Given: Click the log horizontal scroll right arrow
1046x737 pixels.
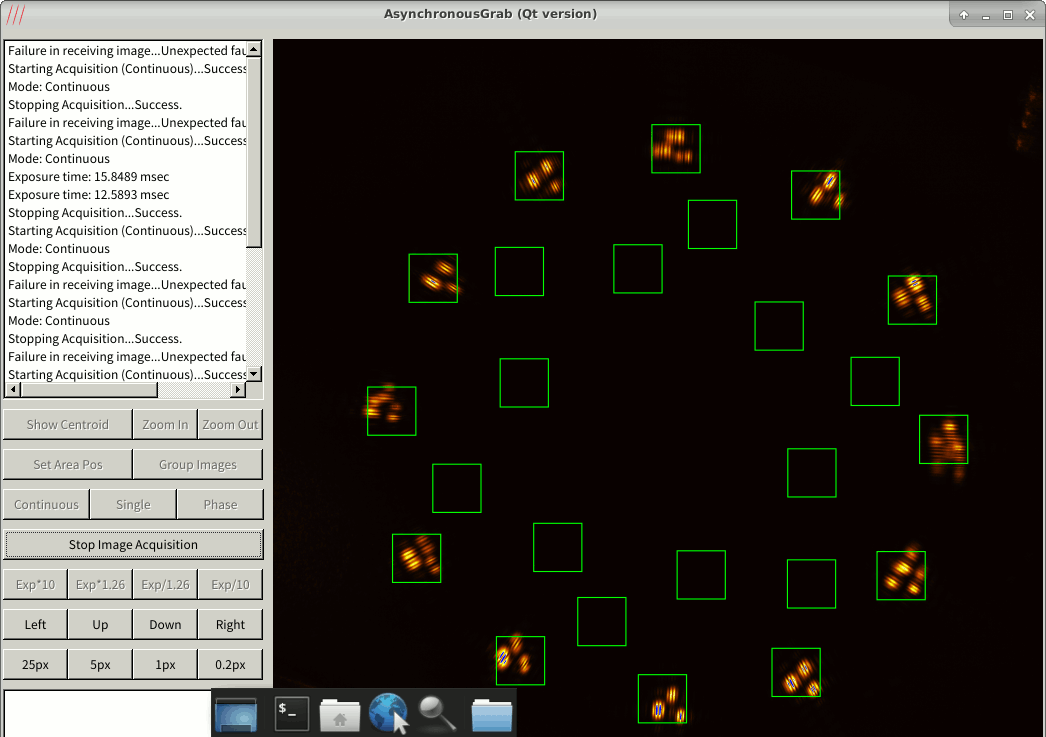Looking at the screenshot, I should (x=238, y=389).
